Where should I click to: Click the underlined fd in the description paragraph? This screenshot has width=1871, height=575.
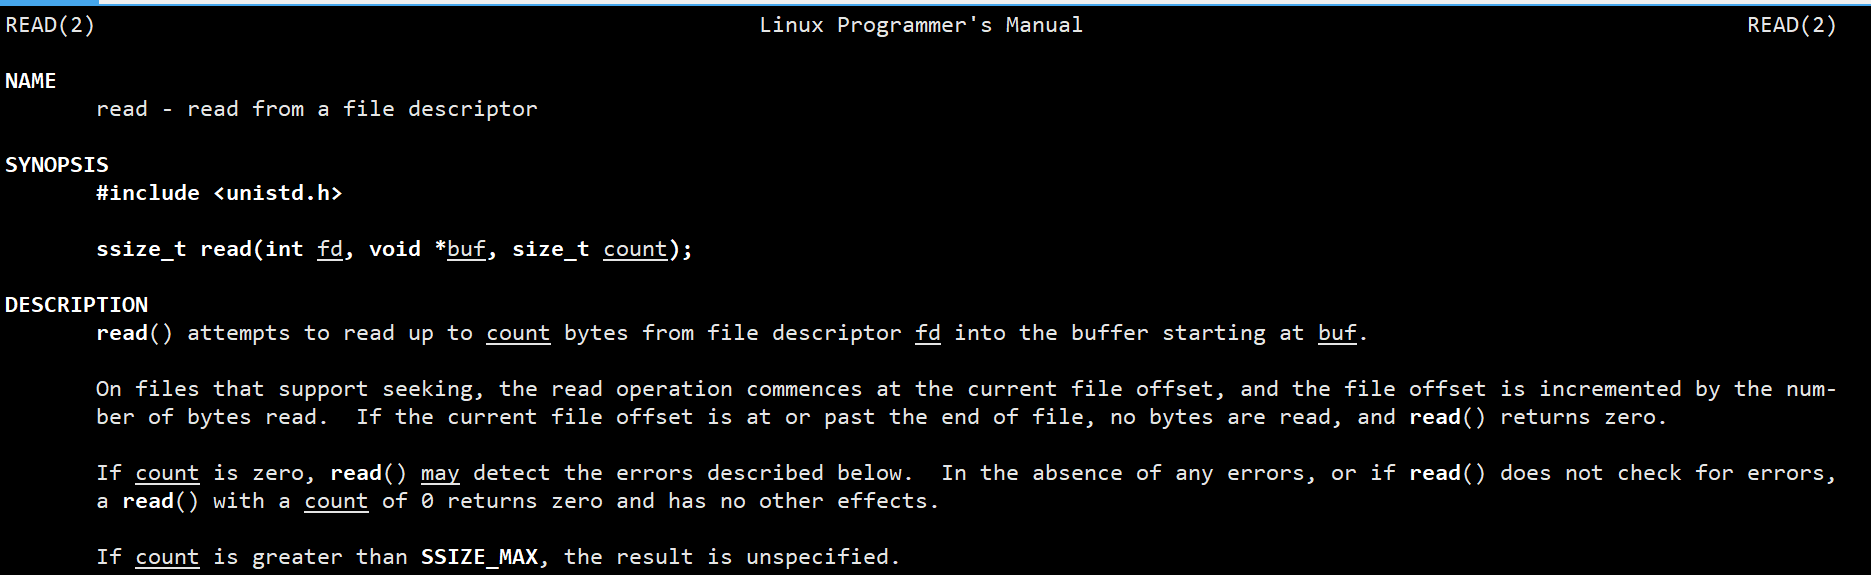pos(928,333)
